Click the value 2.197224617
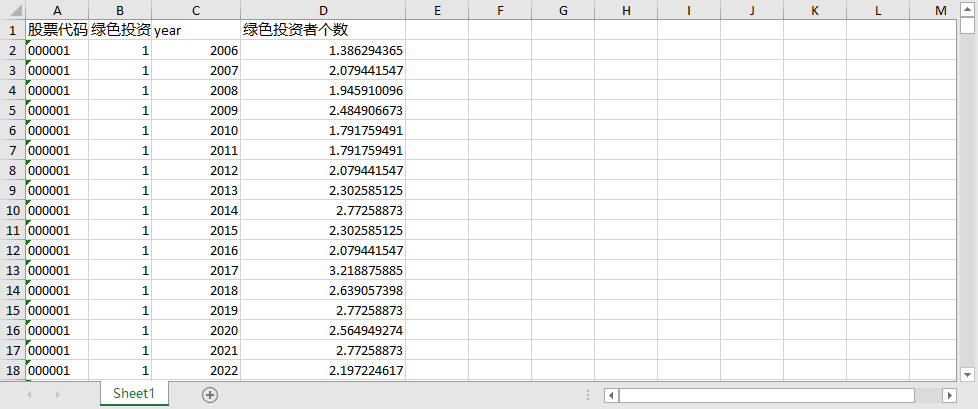978x409 pixels. point(323,370)
